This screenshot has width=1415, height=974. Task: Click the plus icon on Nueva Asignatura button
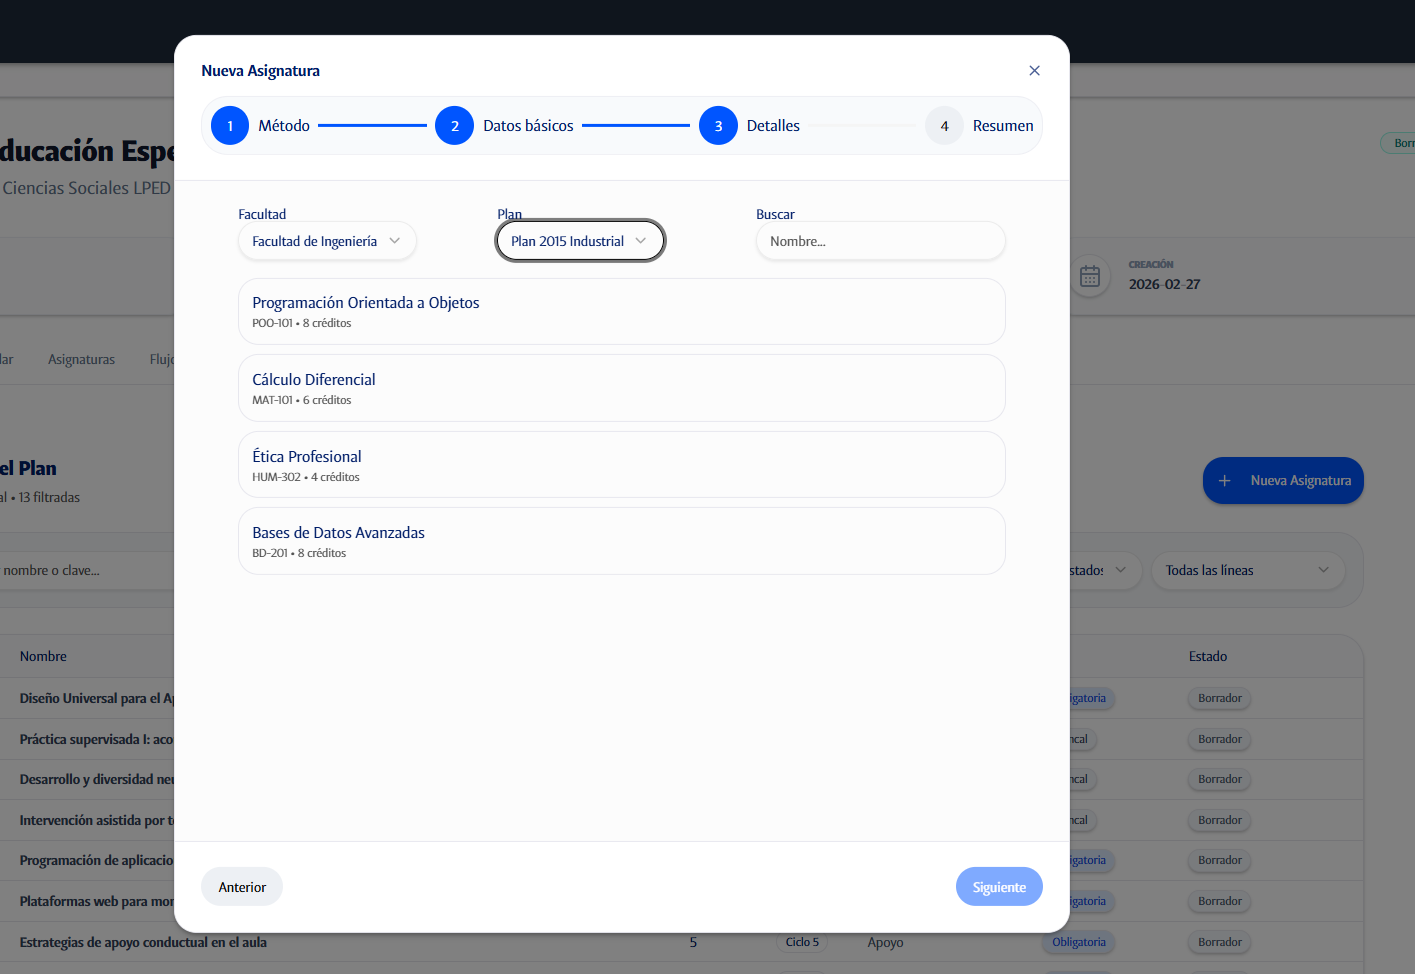pyautogui.click(x=1224, y=481)
